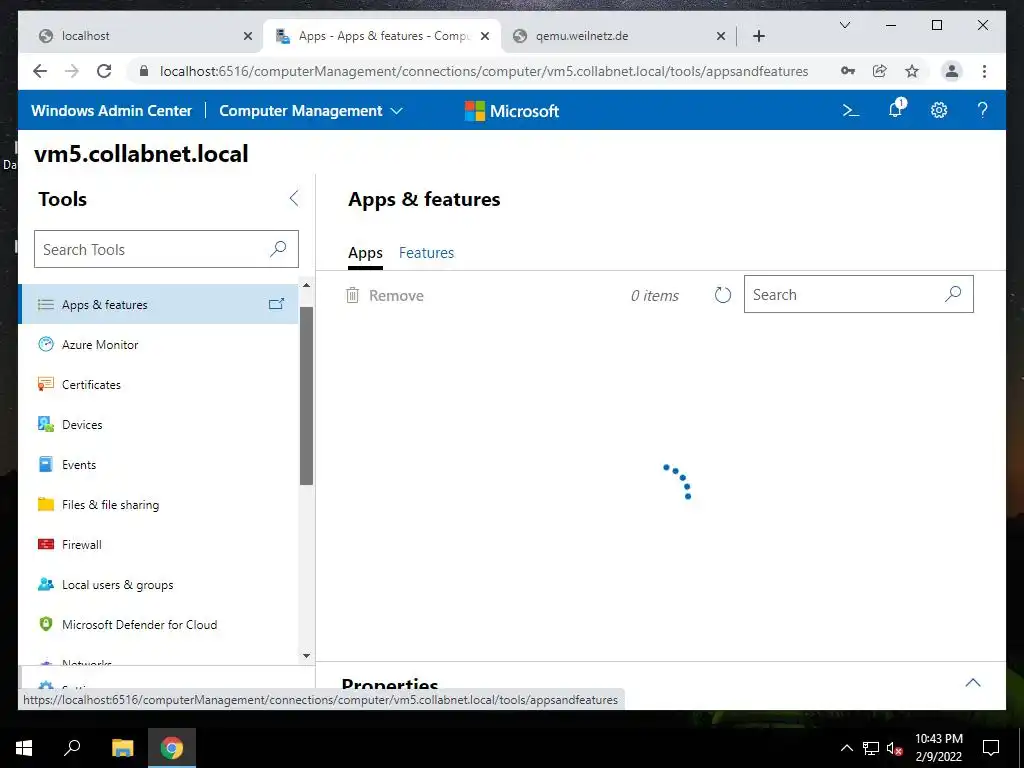The width and height of the screenshot is (1024, 768).
Task: Open the Chrome profile avatar icon
Action: click(x=952, y=71)
